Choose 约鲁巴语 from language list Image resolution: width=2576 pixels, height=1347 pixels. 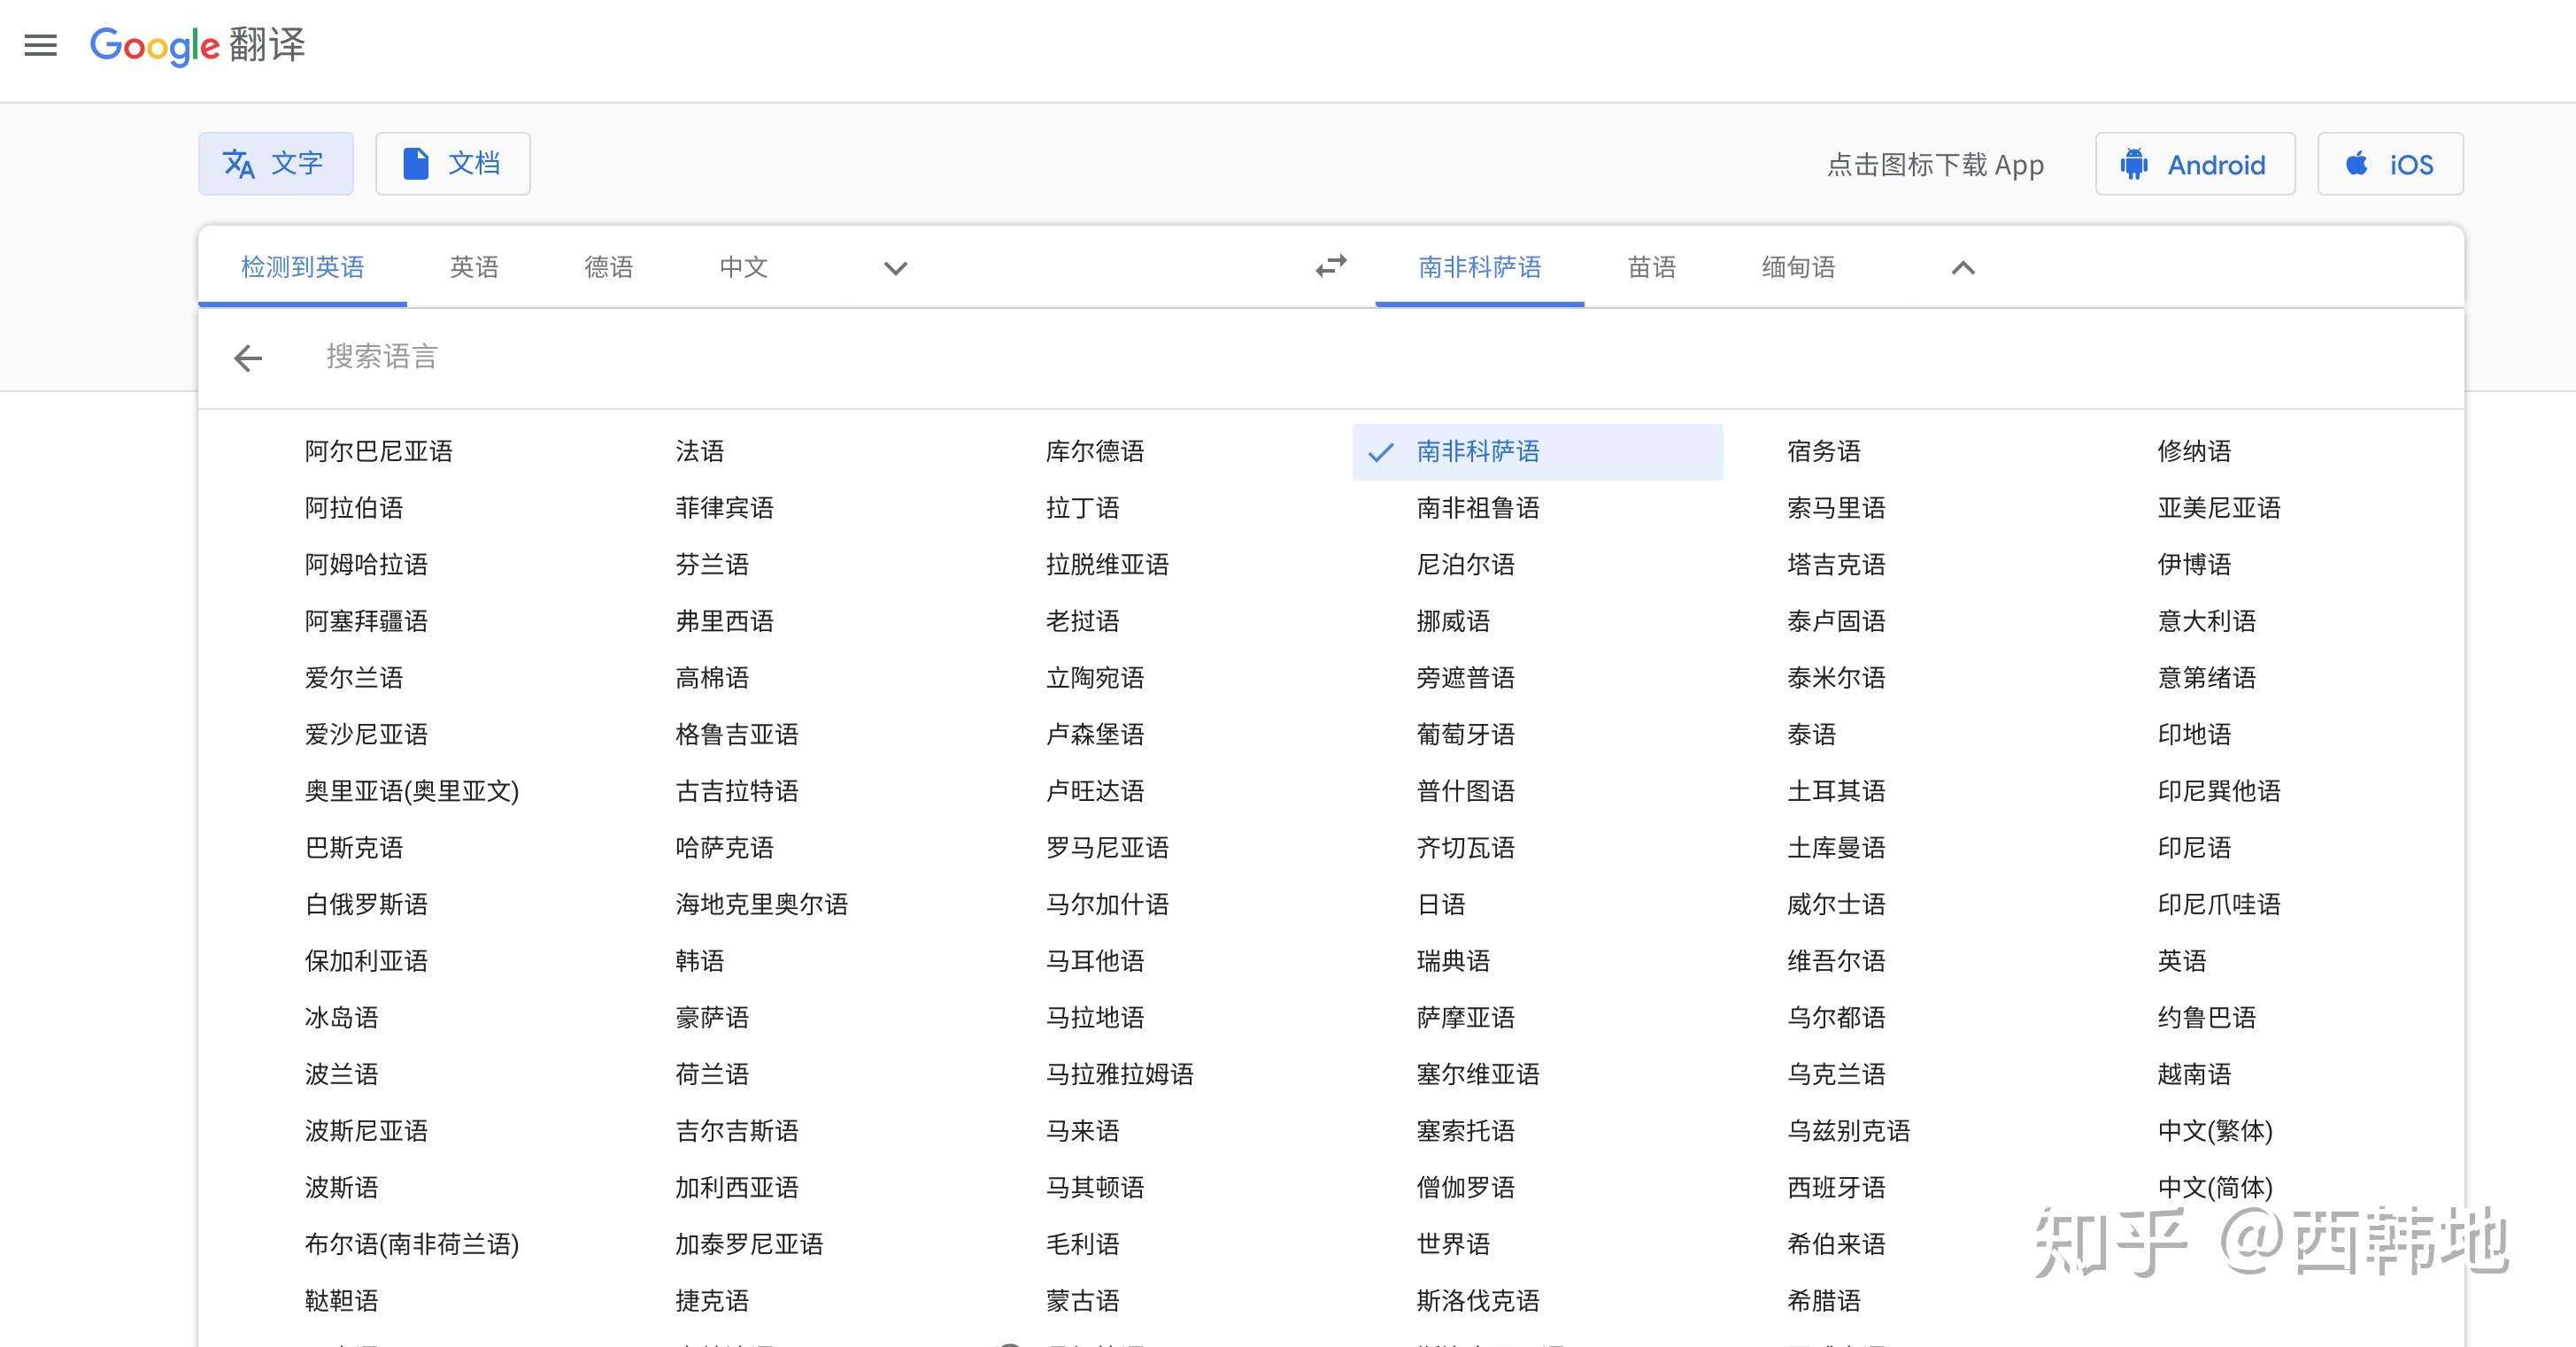pos(2207,1018)
